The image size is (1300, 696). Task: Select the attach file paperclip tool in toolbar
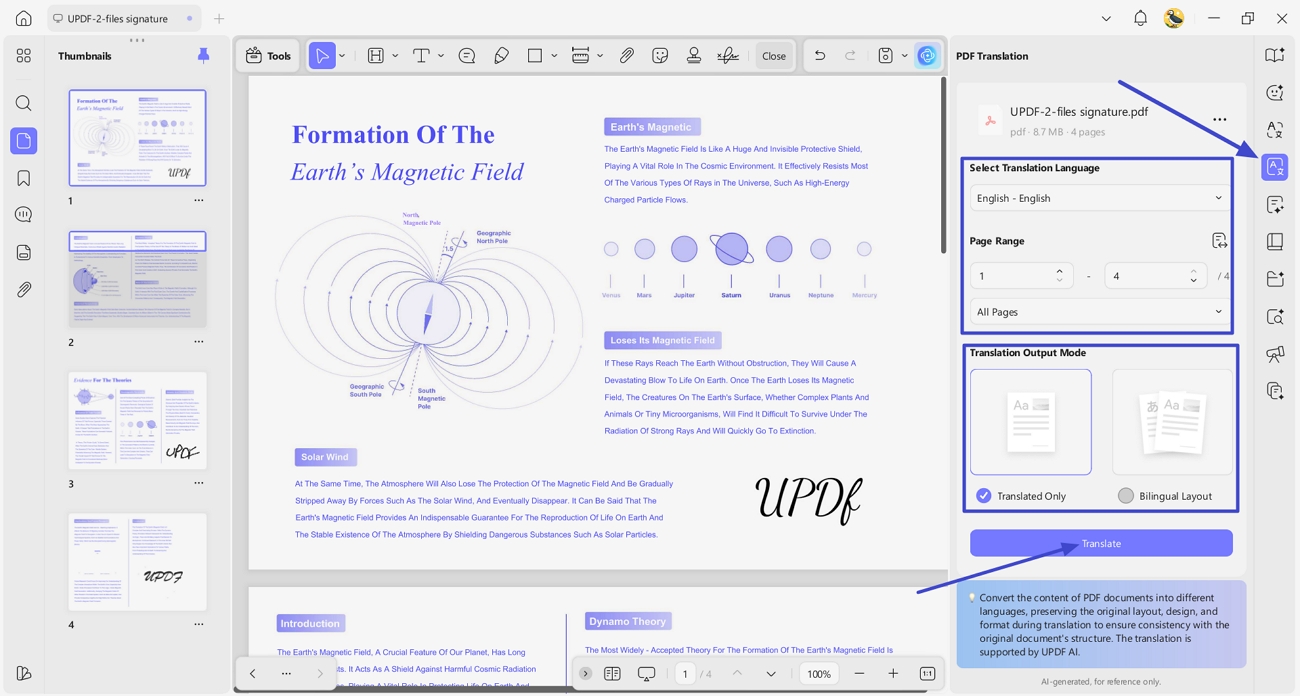tap(626, 56)
